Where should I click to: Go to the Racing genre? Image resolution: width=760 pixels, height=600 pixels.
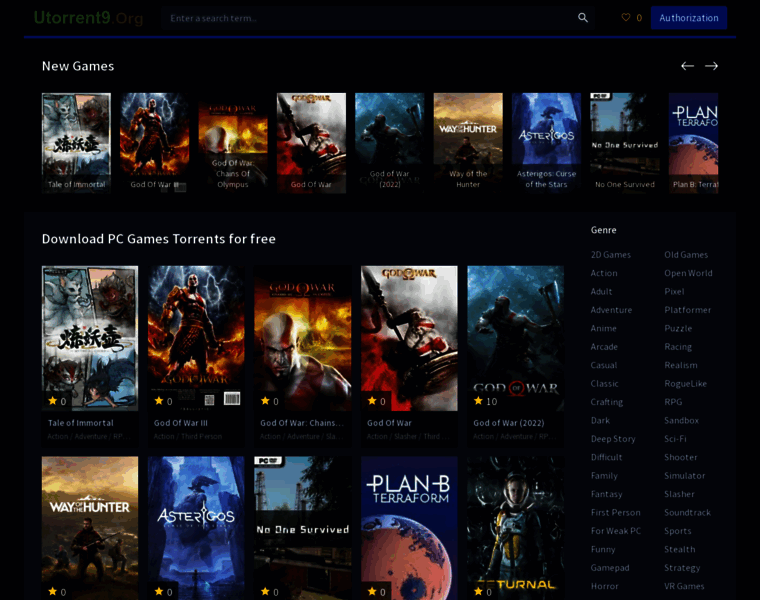(678, 347)
